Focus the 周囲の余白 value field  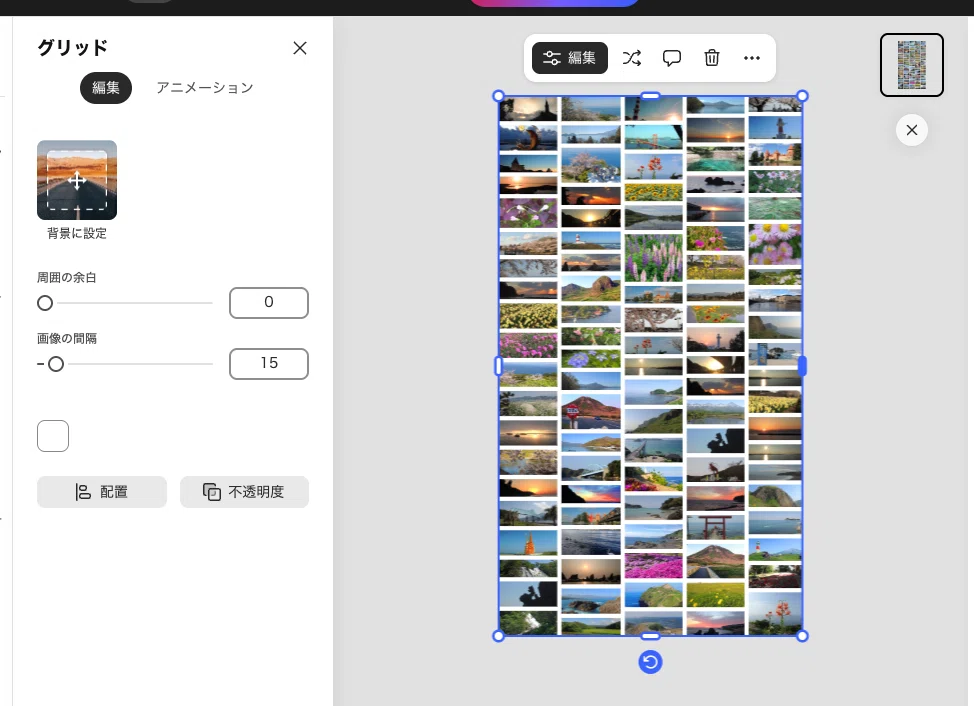pos(269,303)
